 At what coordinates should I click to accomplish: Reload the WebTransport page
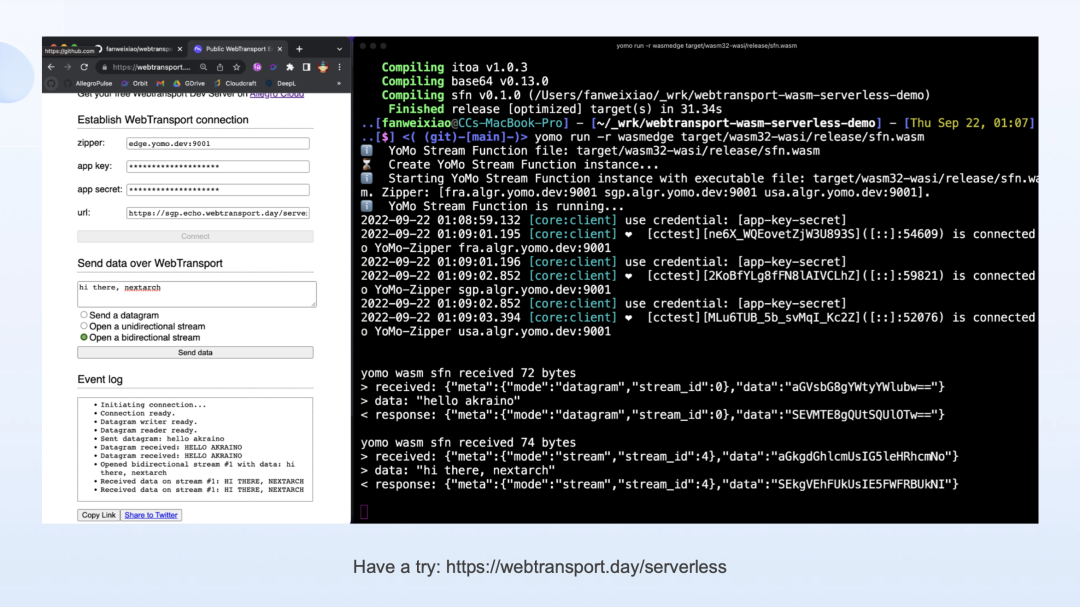(x=84, y=68)
